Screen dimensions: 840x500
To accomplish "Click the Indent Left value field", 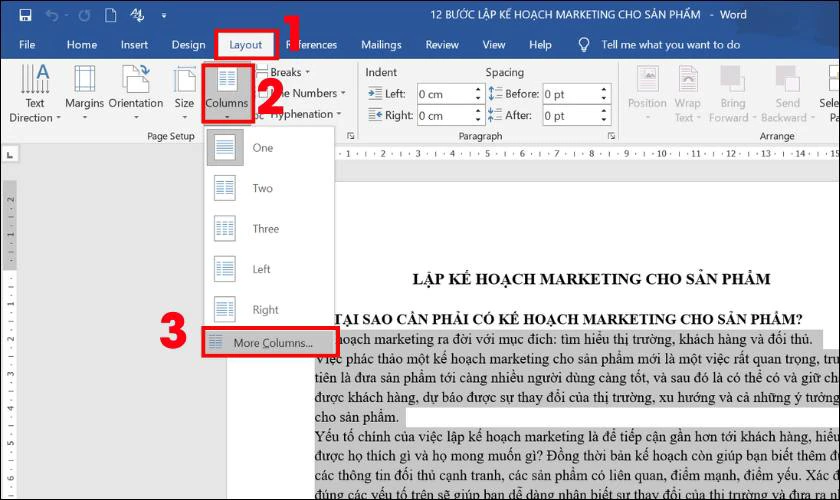I will click(445, 94).
